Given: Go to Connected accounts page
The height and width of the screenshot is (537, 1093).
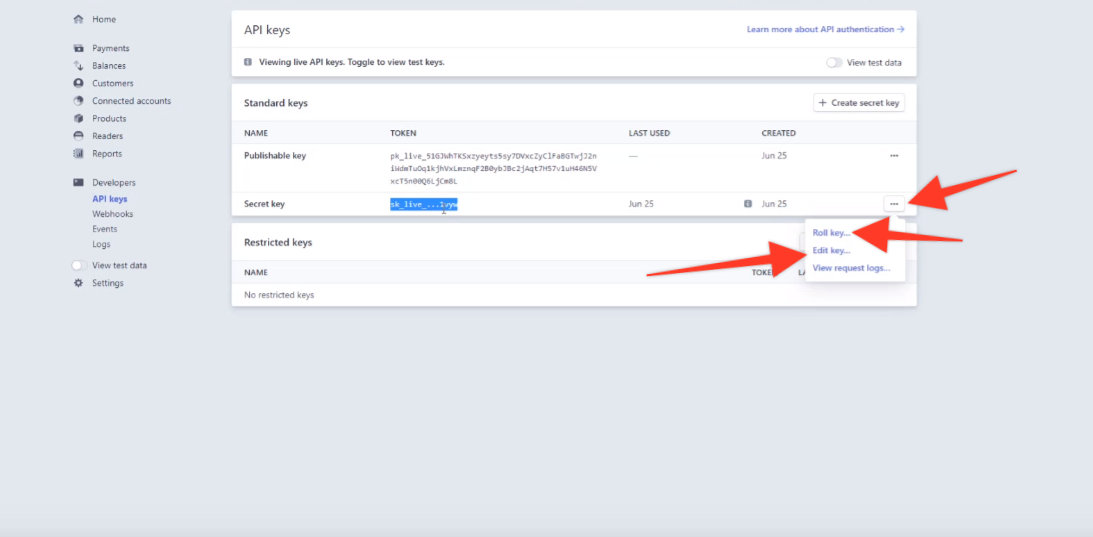Looking at the screenshot, I should coord(132,100).
